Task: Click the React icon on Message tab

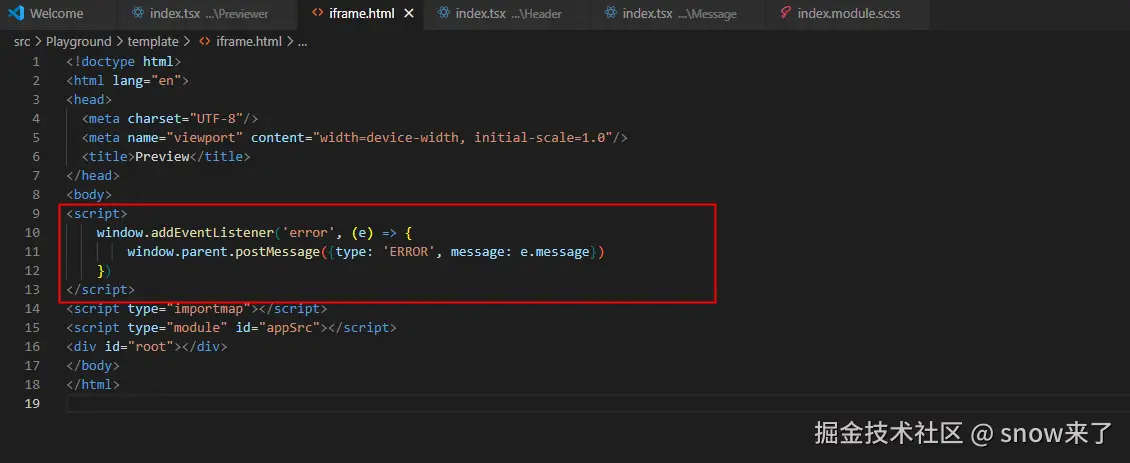Action: point(610,14)
